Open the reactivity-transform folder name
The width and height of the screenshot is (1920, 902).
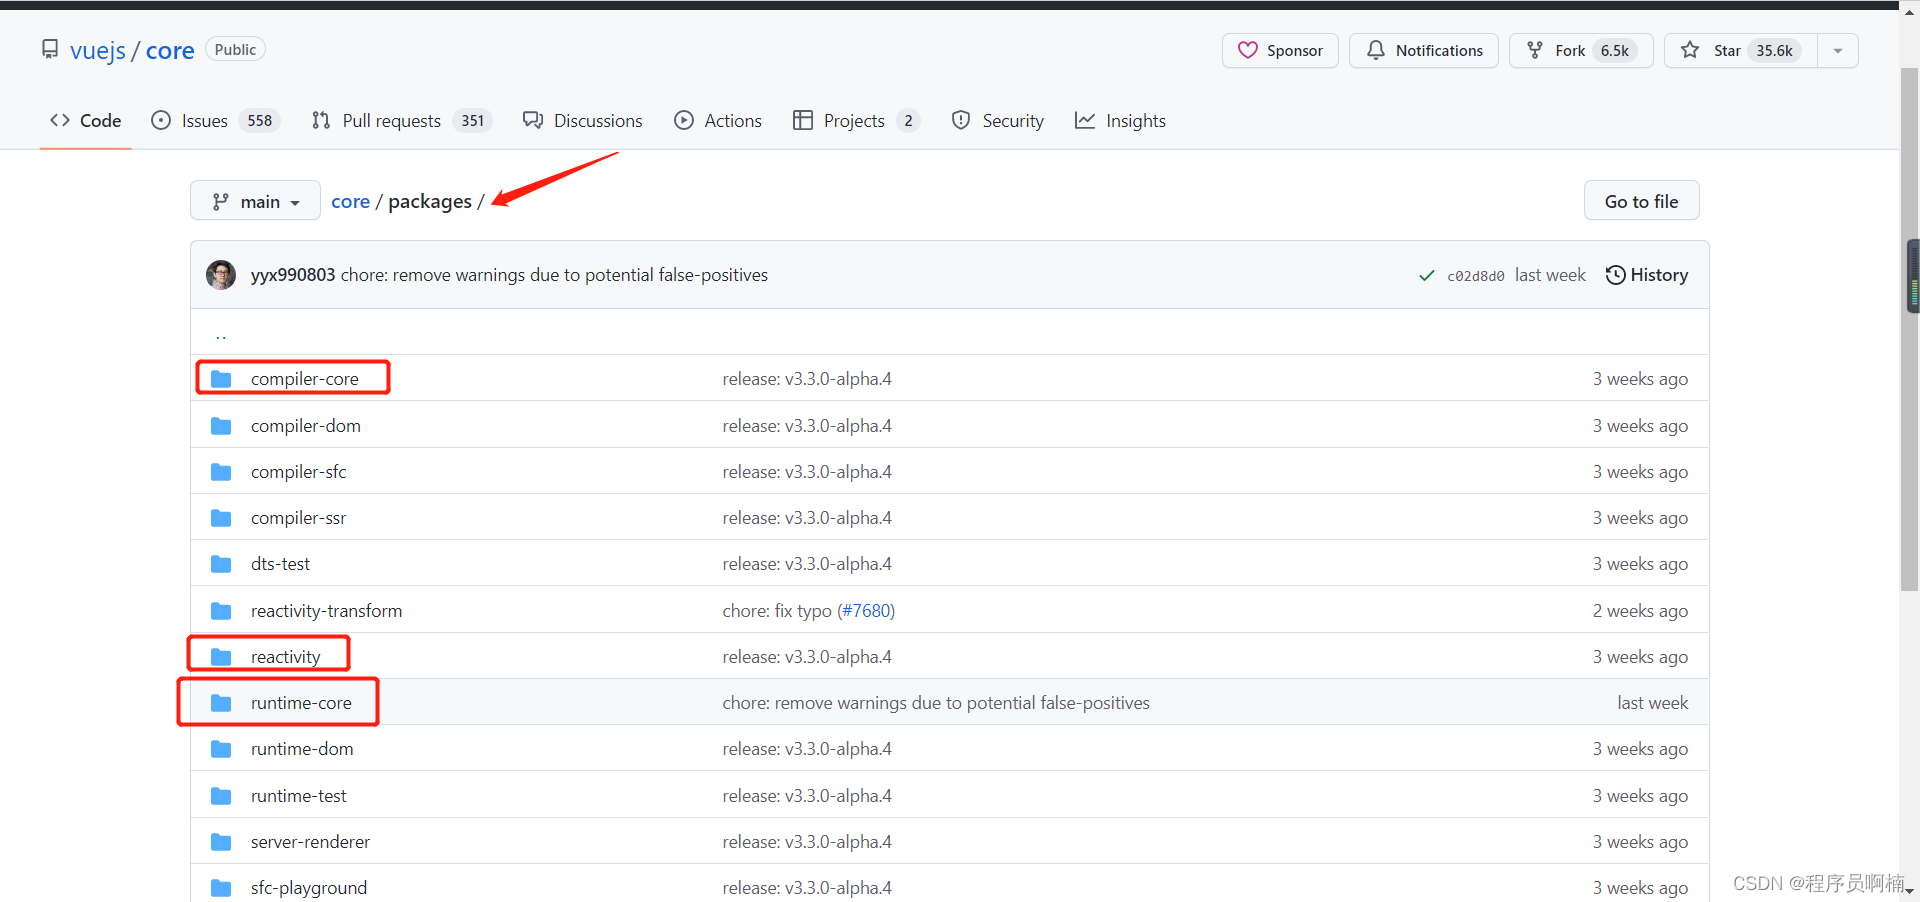point(327,611)
